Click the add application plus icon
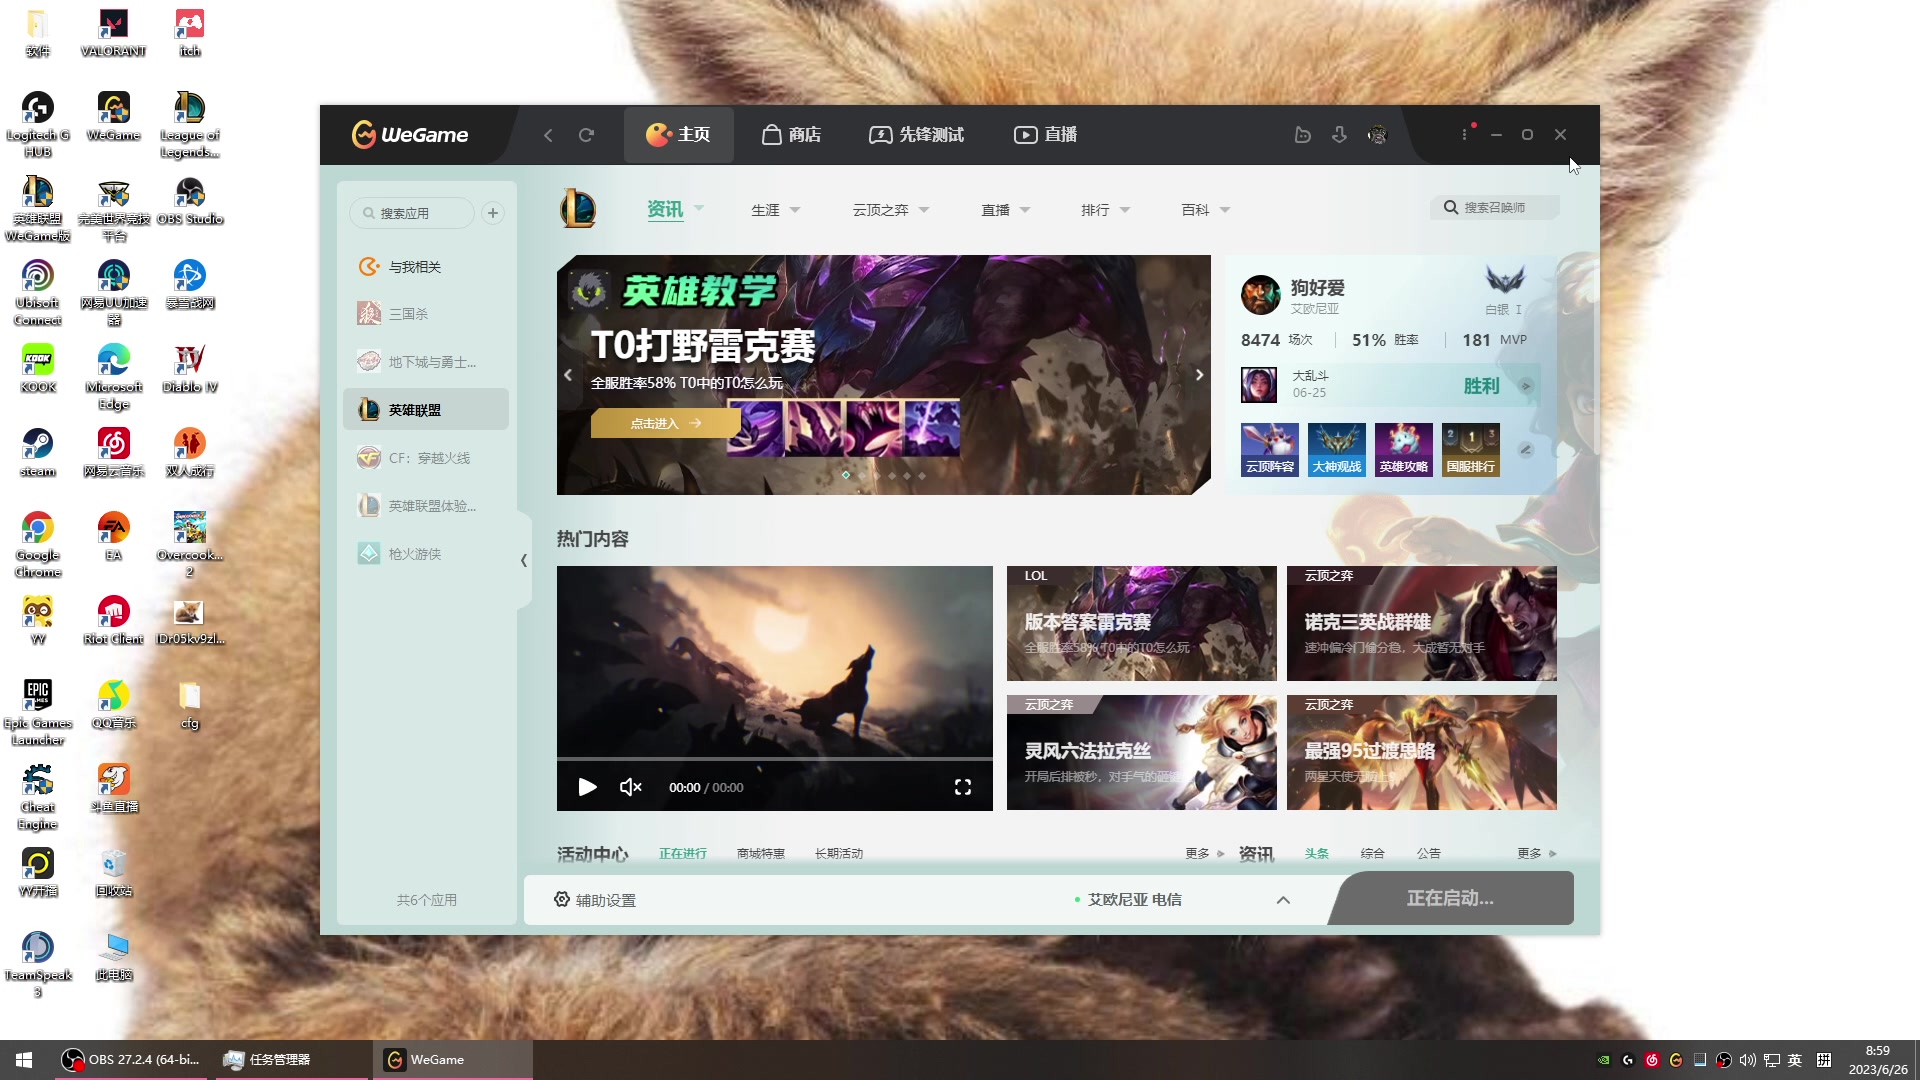The image size is (1920, 1080). coord(492,213)
